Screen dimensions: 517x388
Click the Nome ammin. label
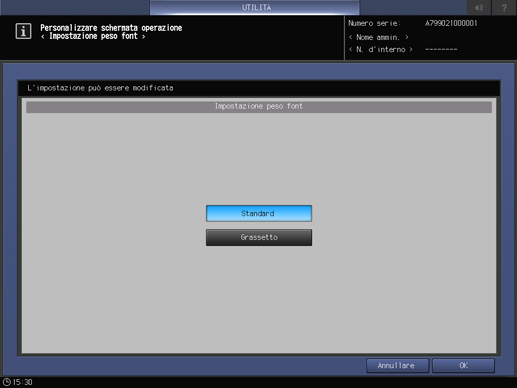point(378,37)
